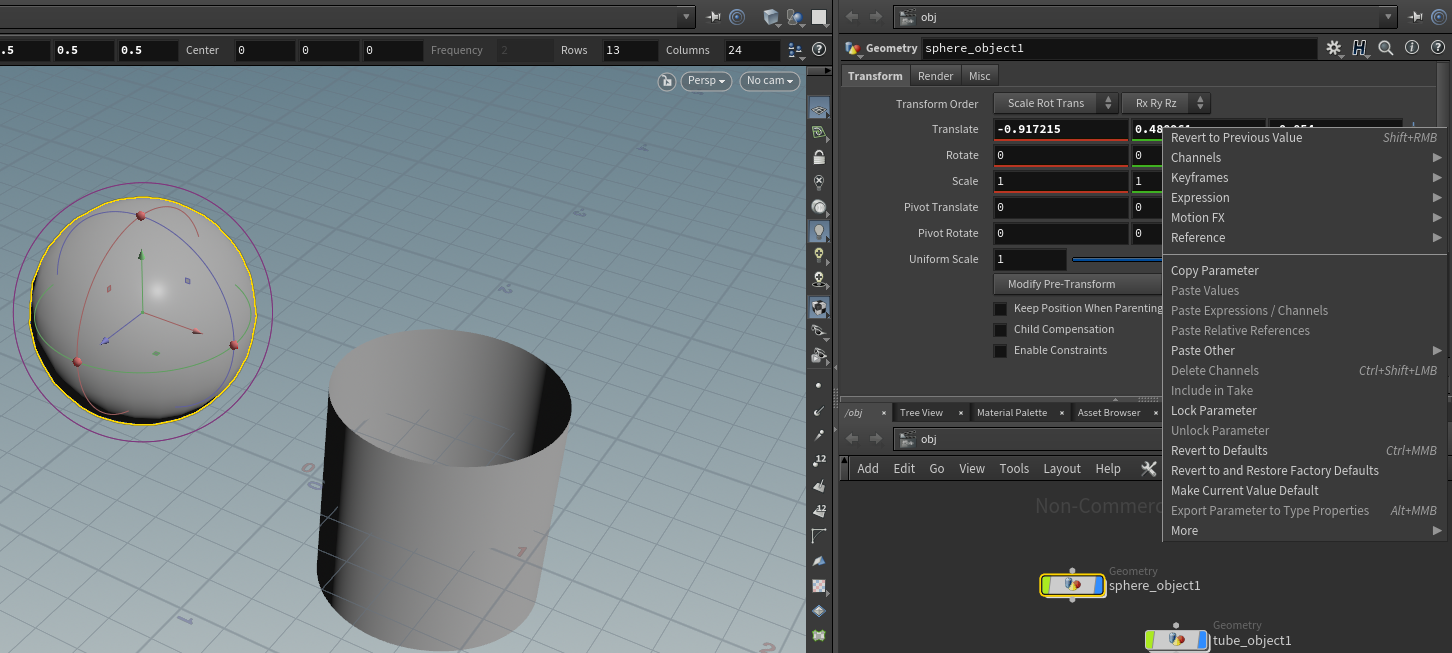This screenshot has height=653, width=1452.
Task: Click the search magnifier in parameter pane
Action: pos(1386,48)
